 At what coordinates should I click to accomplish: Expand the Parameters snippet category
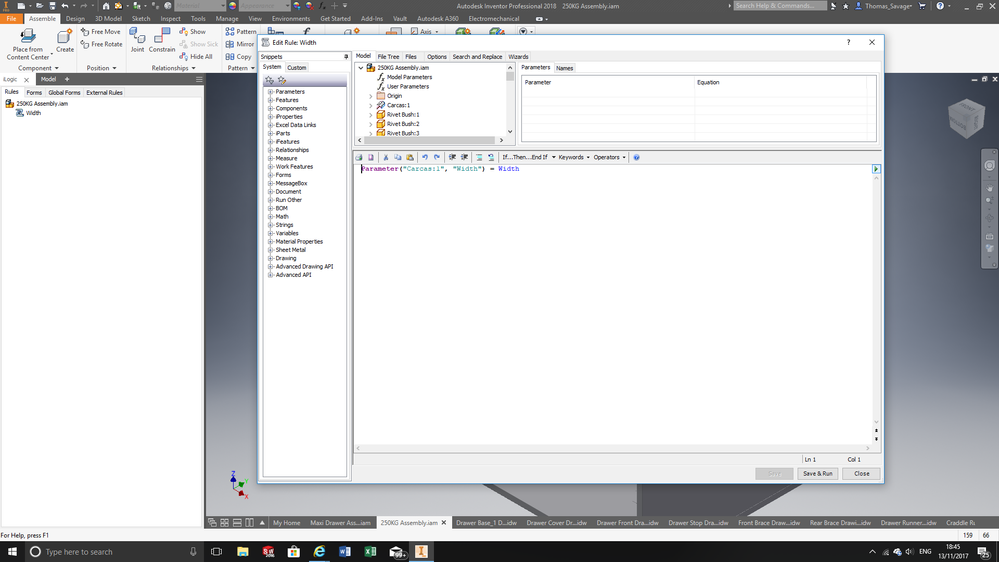[x=271, y=92]
